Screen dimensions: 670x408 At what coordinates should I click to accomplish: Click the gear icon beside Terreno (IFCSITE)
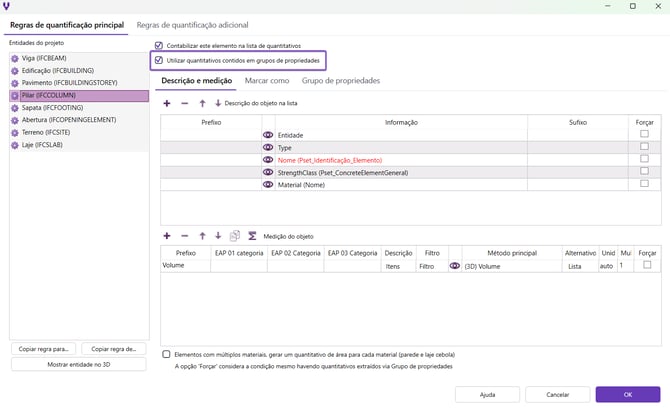[15, 133]
